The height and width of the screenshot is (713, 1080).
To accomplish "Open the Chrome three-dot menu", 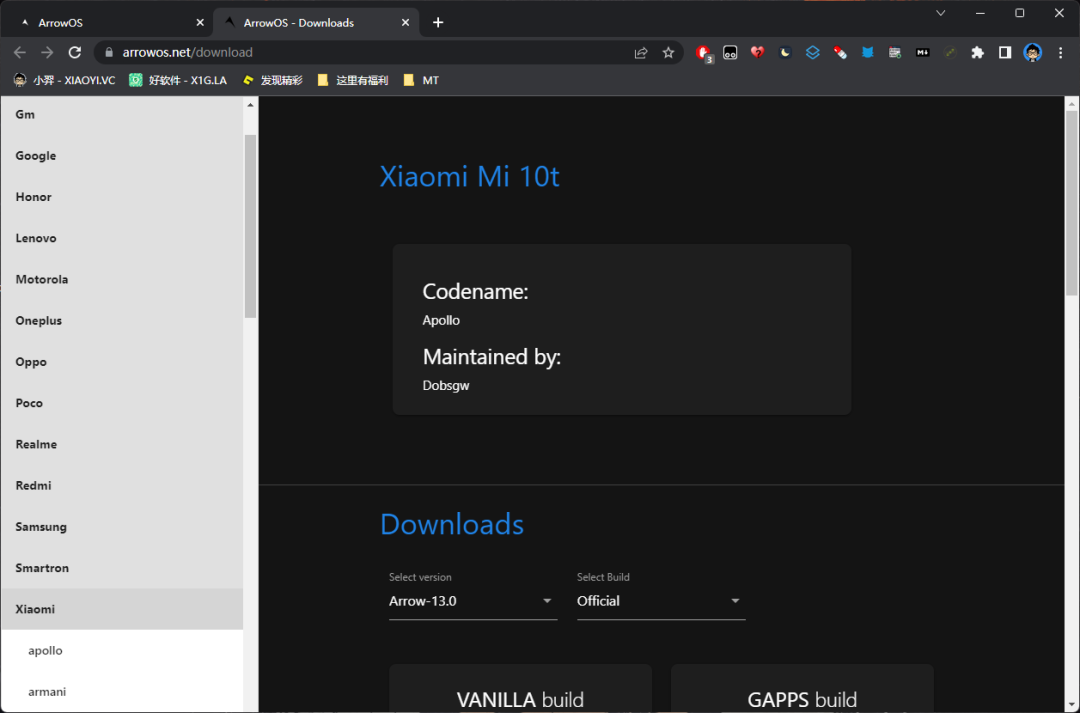I will click(x=1060, y=53).
